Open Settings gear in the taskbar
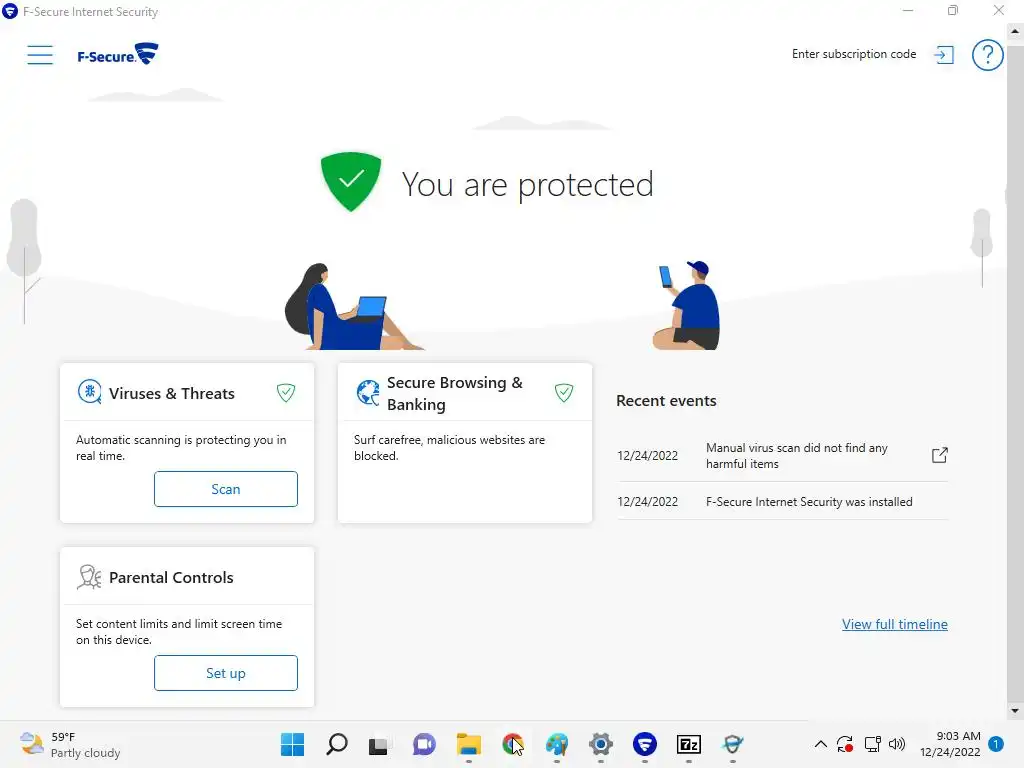The height and width of the screenshot is (768, 1024). coord(600,744)
